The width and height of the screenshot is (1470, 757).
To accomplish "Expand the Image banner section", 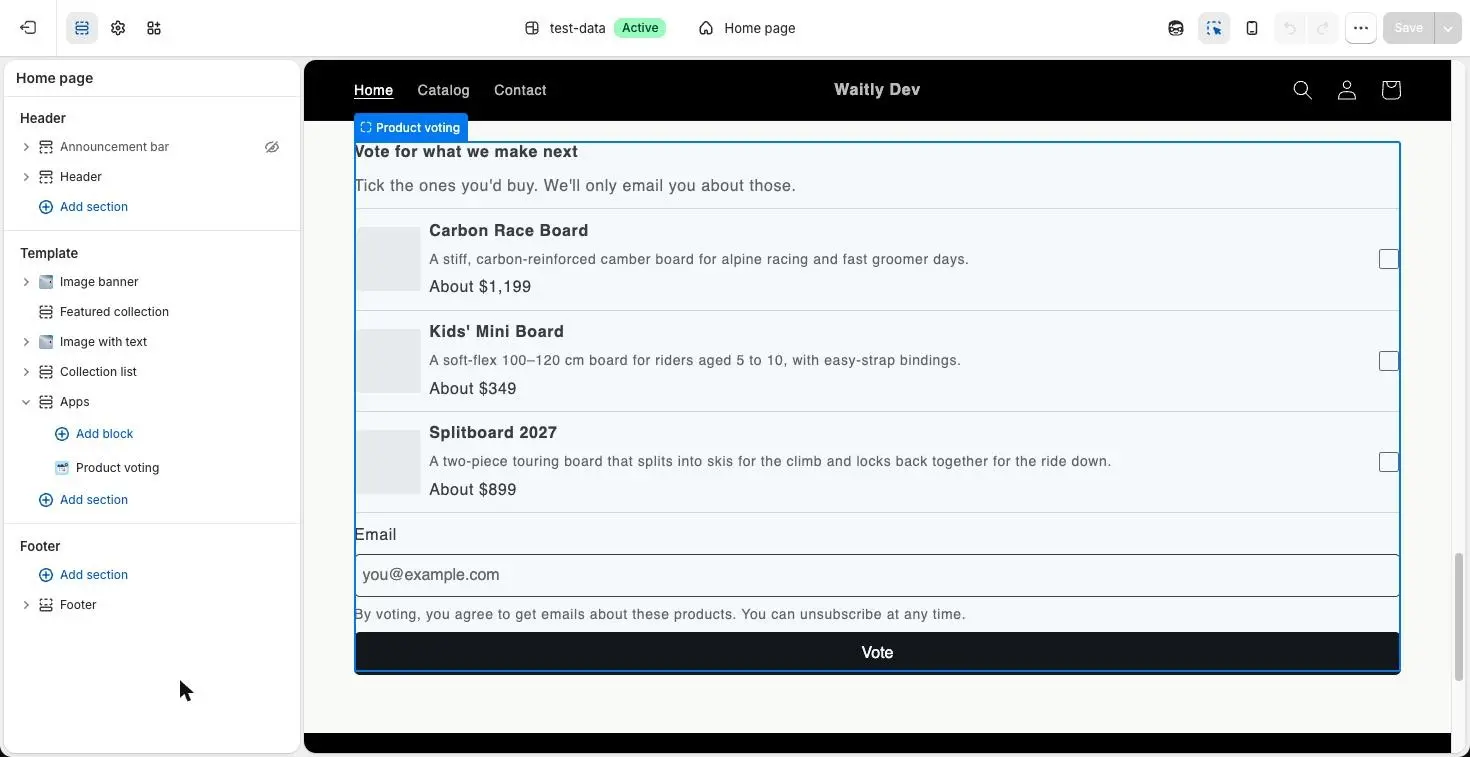I will (x=26, y=282).
